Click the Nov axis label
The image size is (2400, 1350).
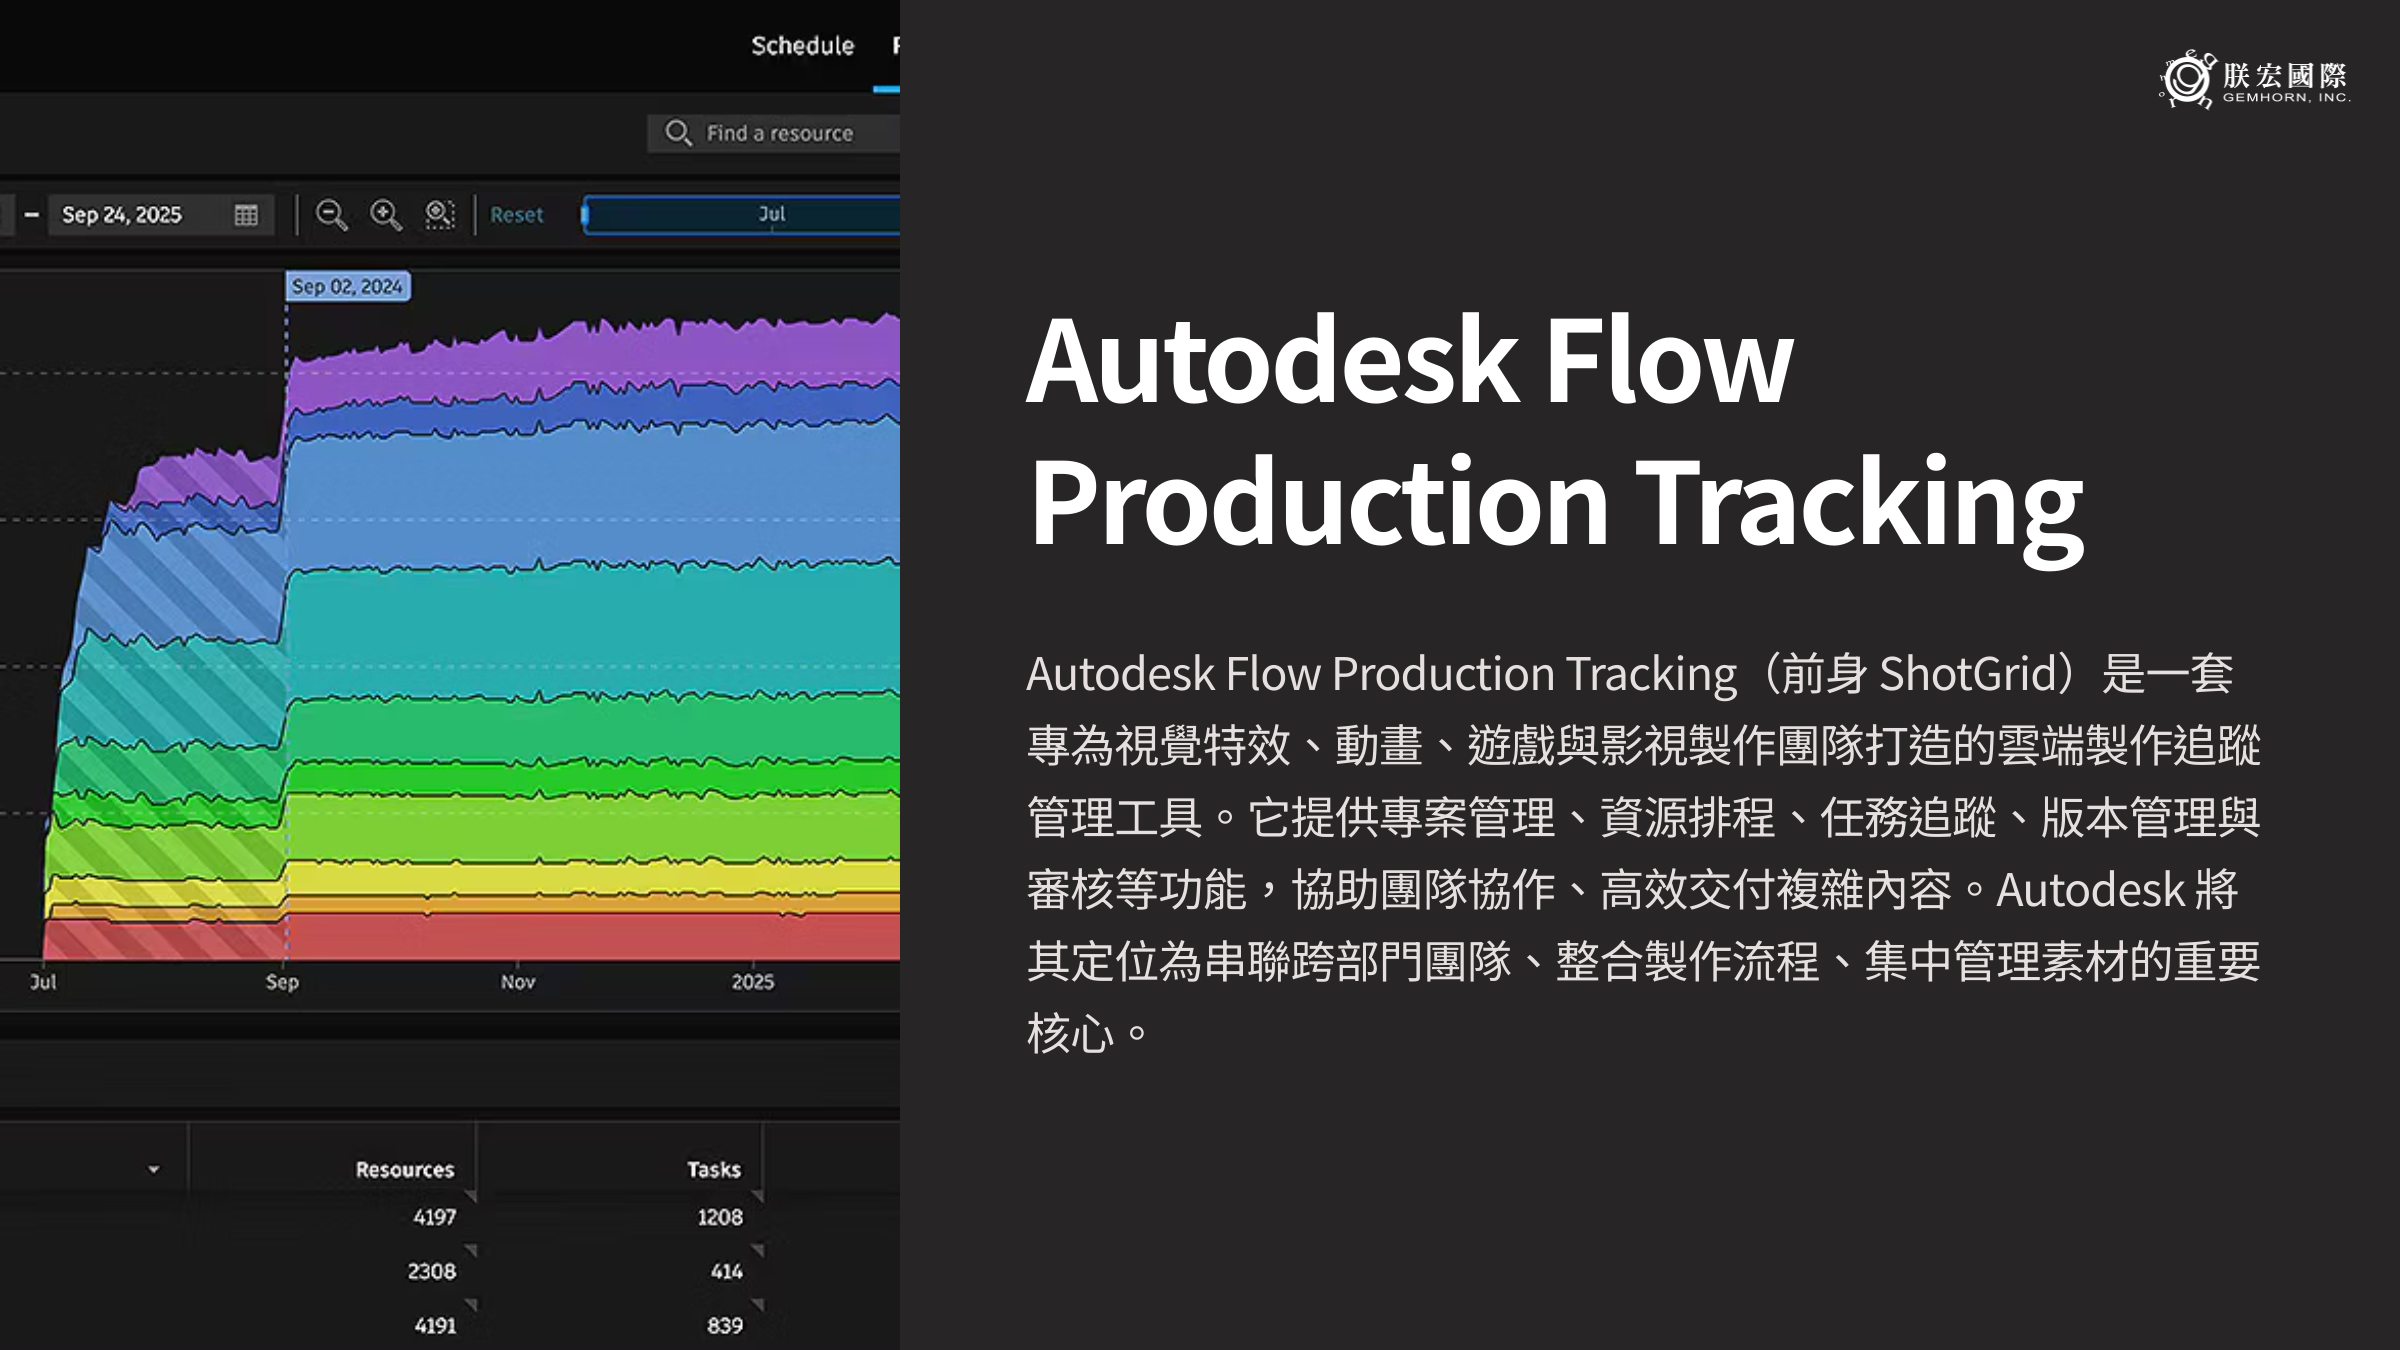pos(518,982)
